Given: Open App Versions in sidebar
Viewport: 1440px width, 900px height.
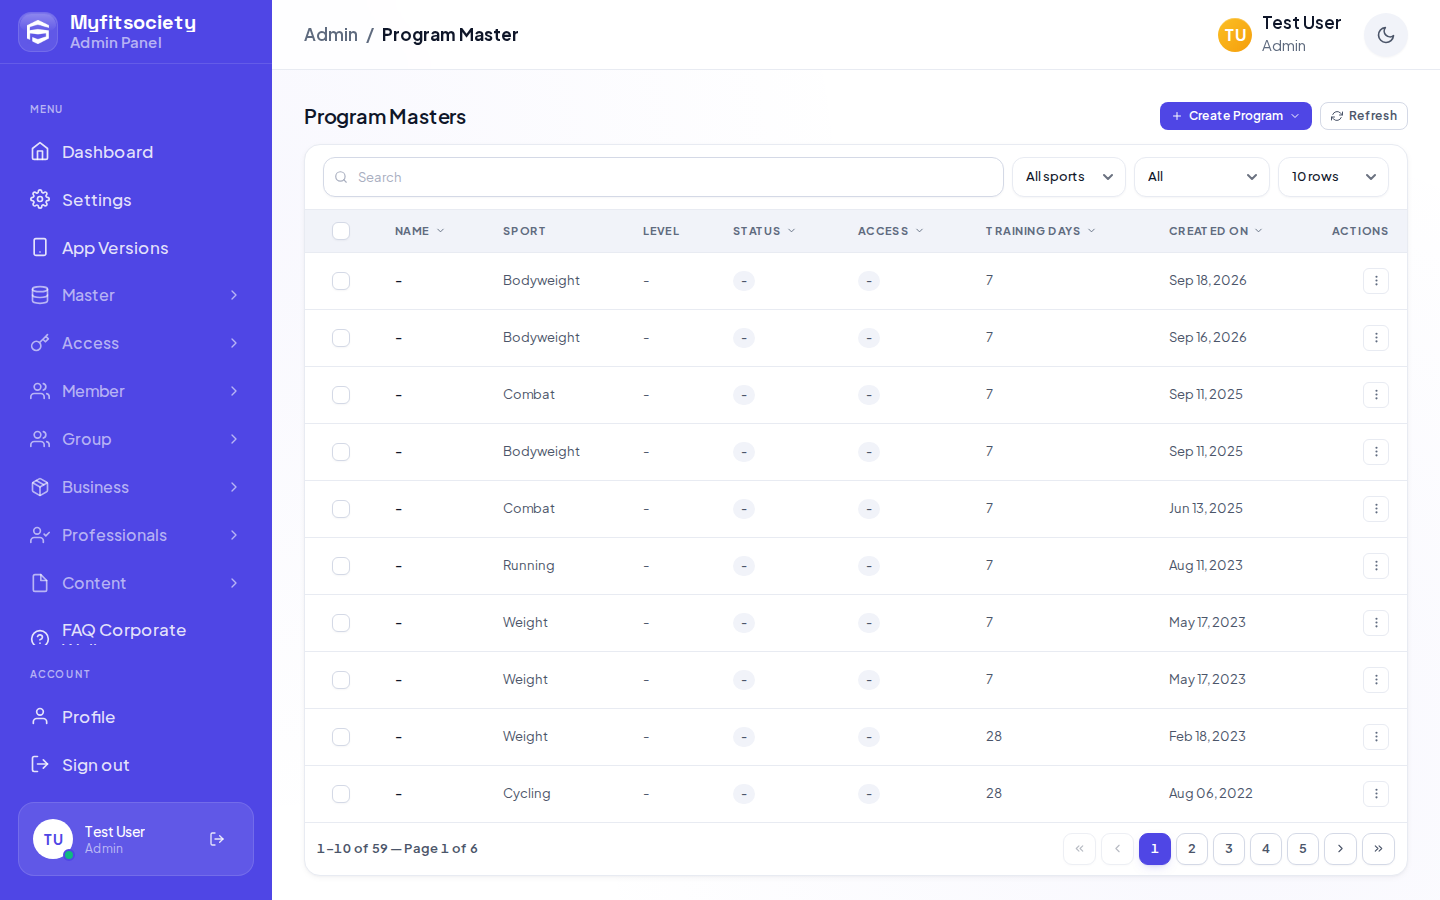Looking at the screenshot, I should pos(136,248).
